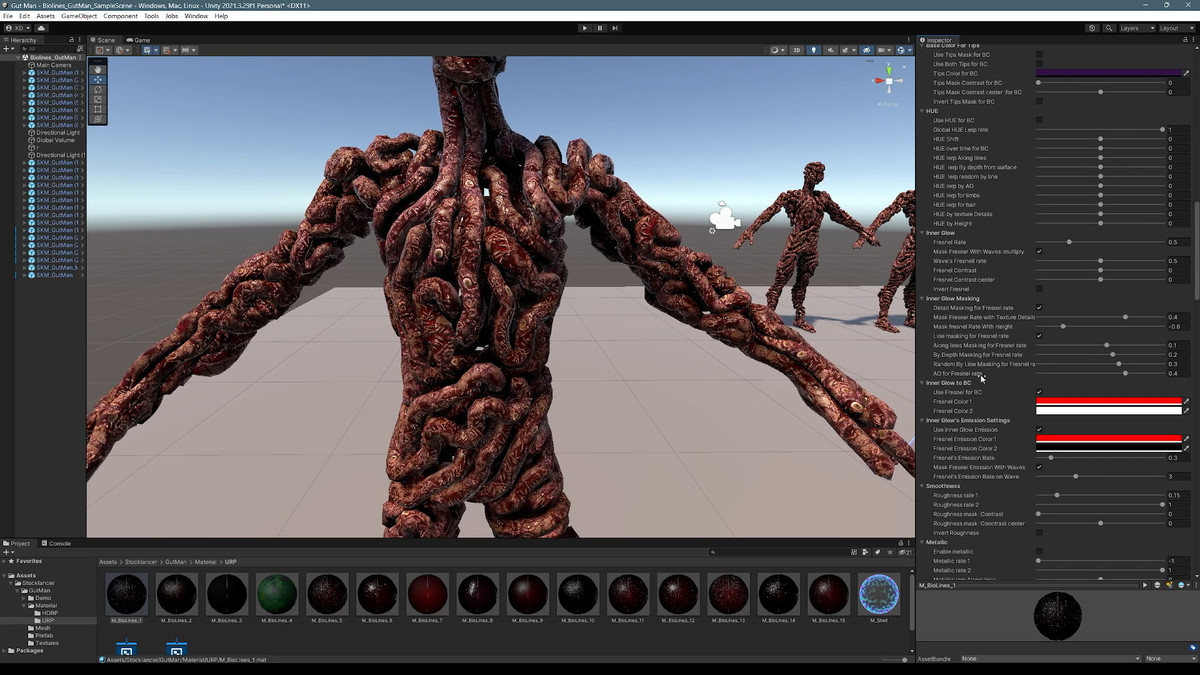Click the 2D view mode button
The width and height of the screenshot is (1200, 675).
pyautogui.click(x=796, y=50)
